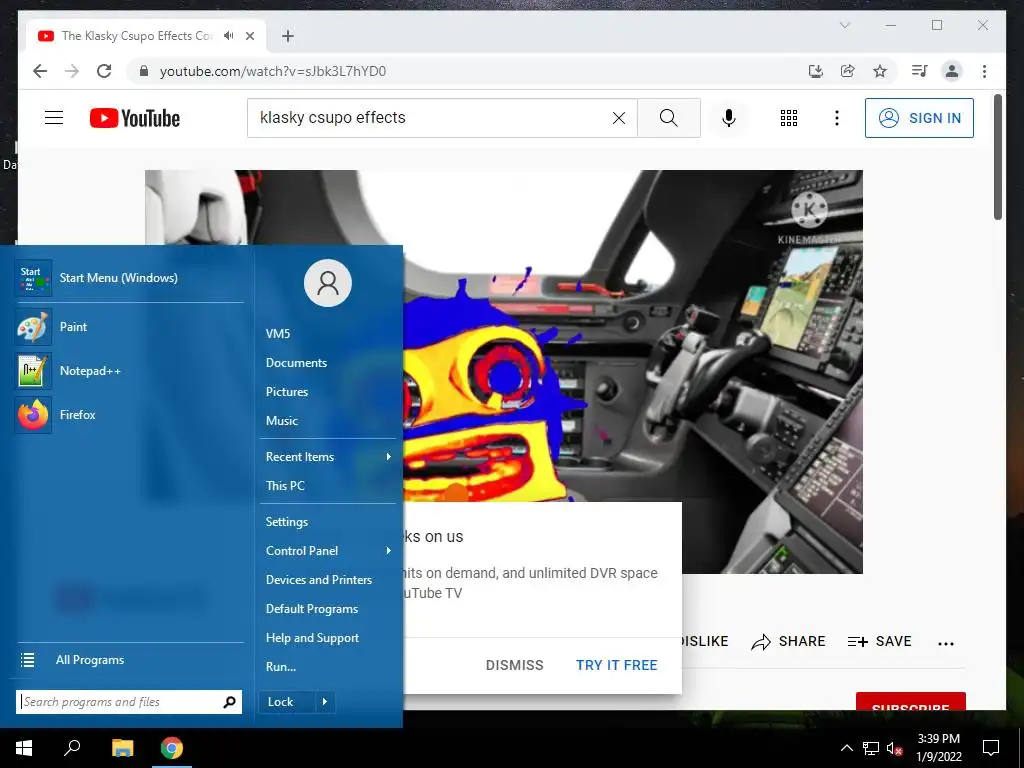
Task: Go back in Chrome
Action: point(40,71)
